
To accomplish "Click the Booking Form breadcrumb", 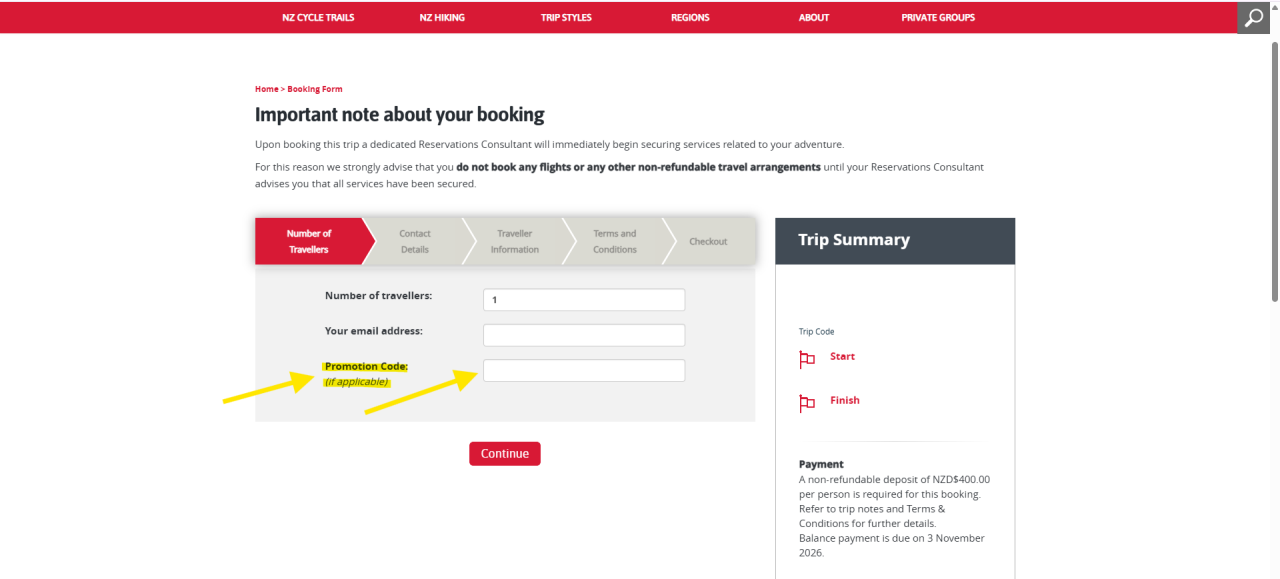I will pos(315,89).
